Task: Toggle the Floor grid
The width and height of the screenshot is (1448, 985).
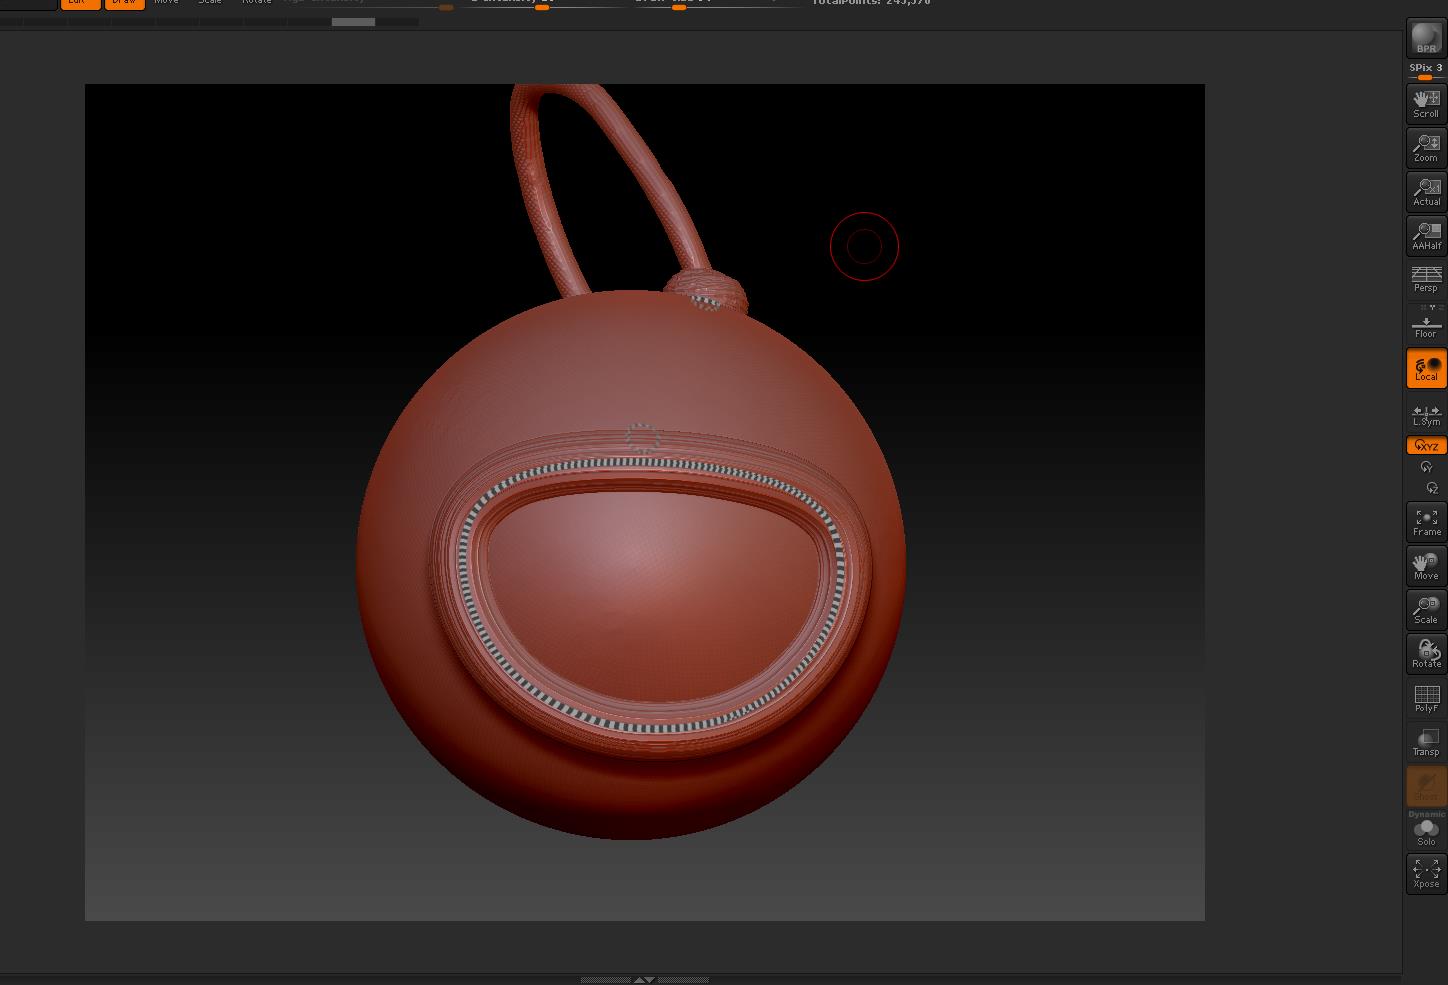Action: pos(1426,328)
